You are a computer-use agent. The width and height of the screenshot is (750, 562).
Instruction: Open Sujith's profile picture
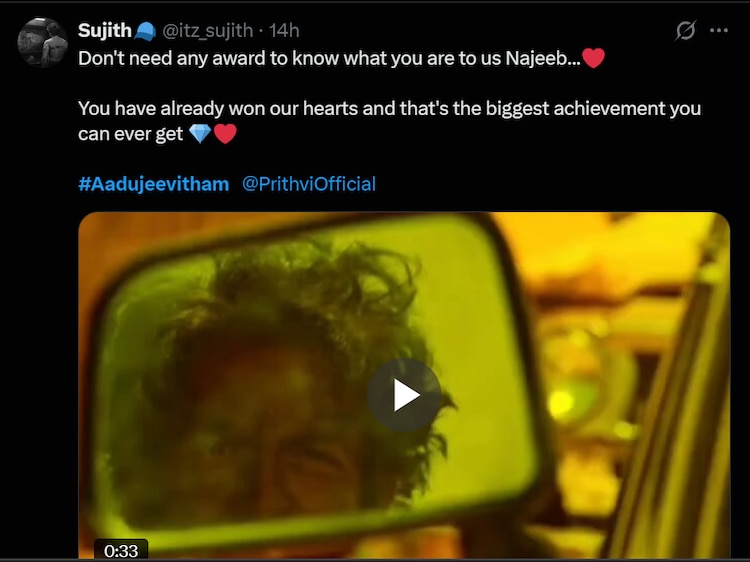pyautogui.click(x=42, y=42)
